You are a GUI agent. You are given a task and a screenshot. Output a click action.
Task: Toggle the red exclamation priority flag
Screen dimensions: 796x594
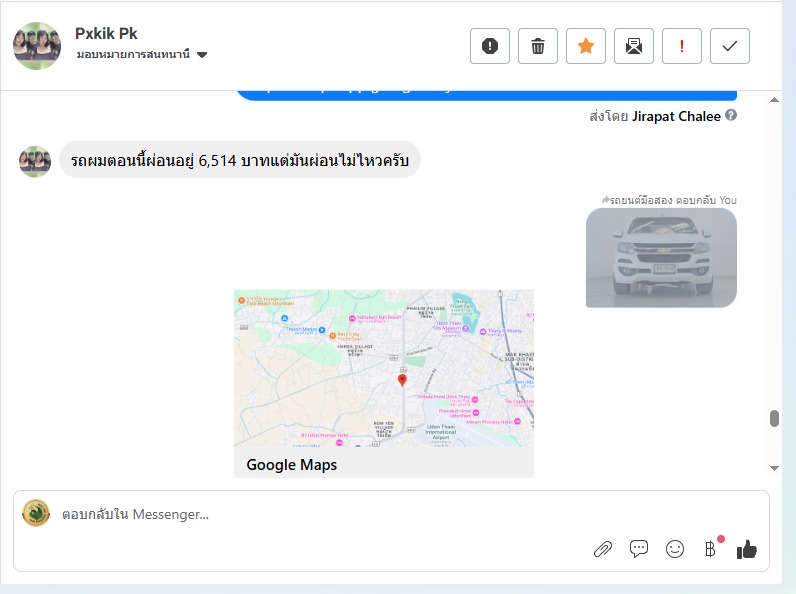coord(682,46)
